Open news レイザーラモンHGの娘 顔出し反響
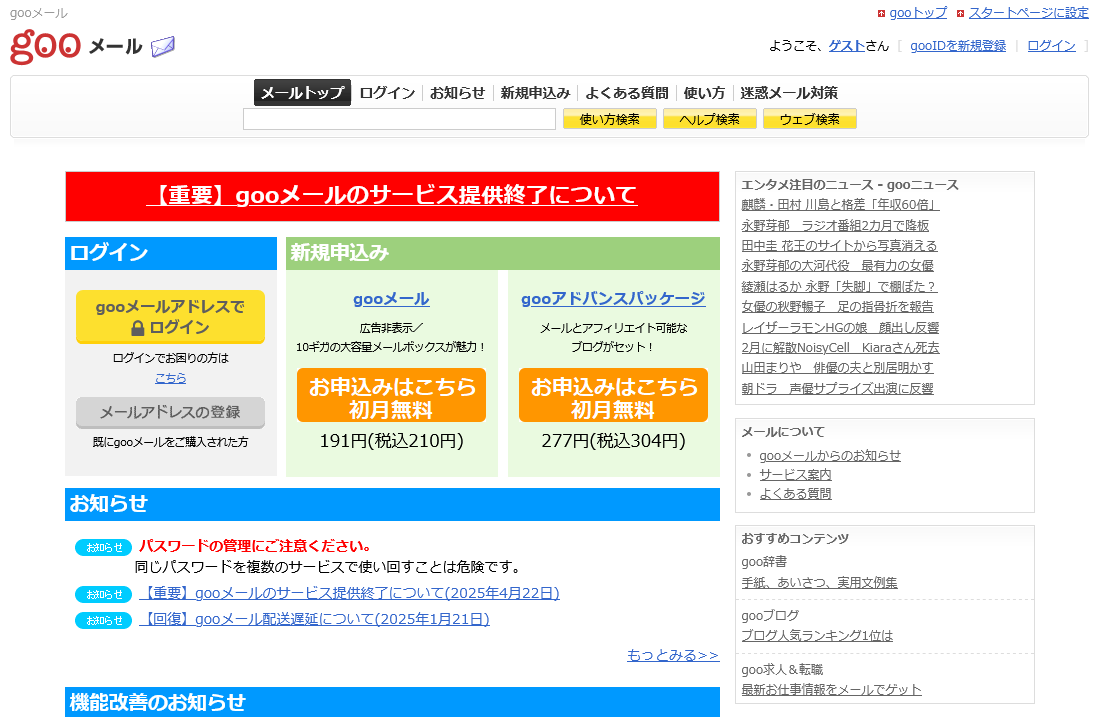 point(840,327)
